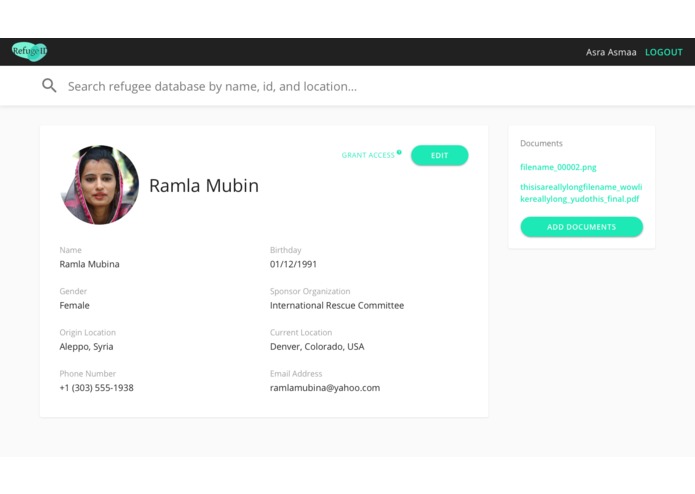Click the RefugeID heart logo

(x=29, y=51)
